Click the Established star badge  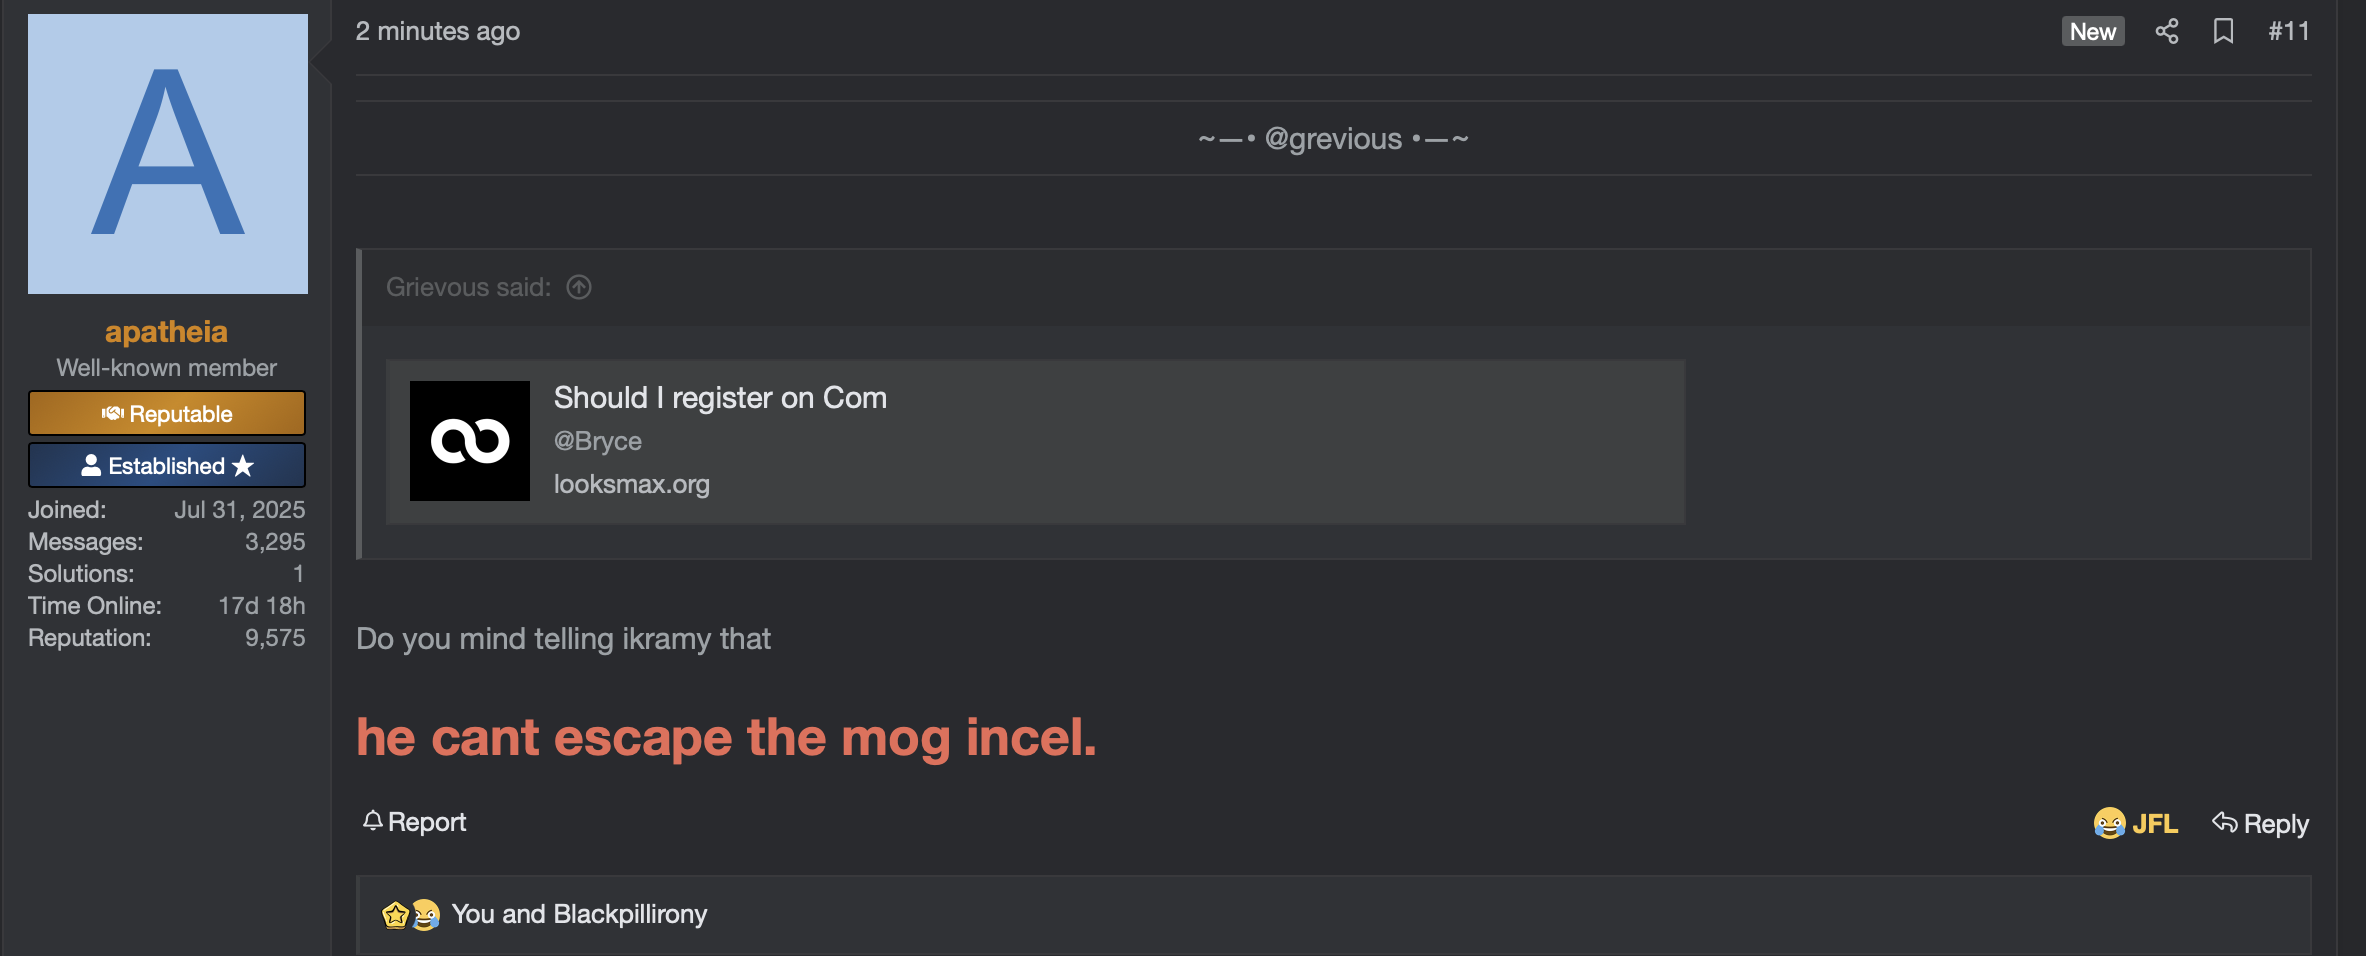(167, 465)
